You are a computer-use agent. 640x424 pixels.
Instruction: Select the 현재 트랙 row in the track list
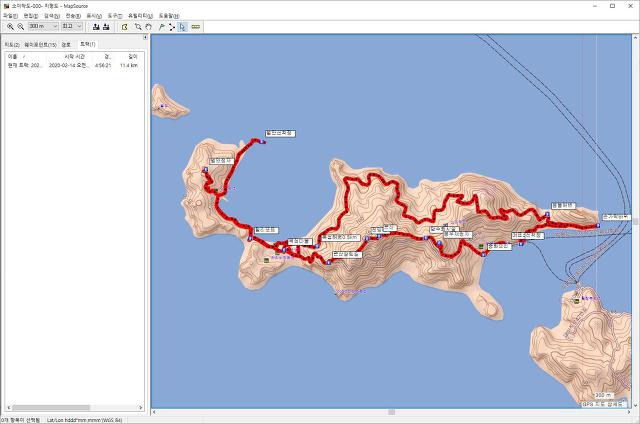(x=73, y=65)
